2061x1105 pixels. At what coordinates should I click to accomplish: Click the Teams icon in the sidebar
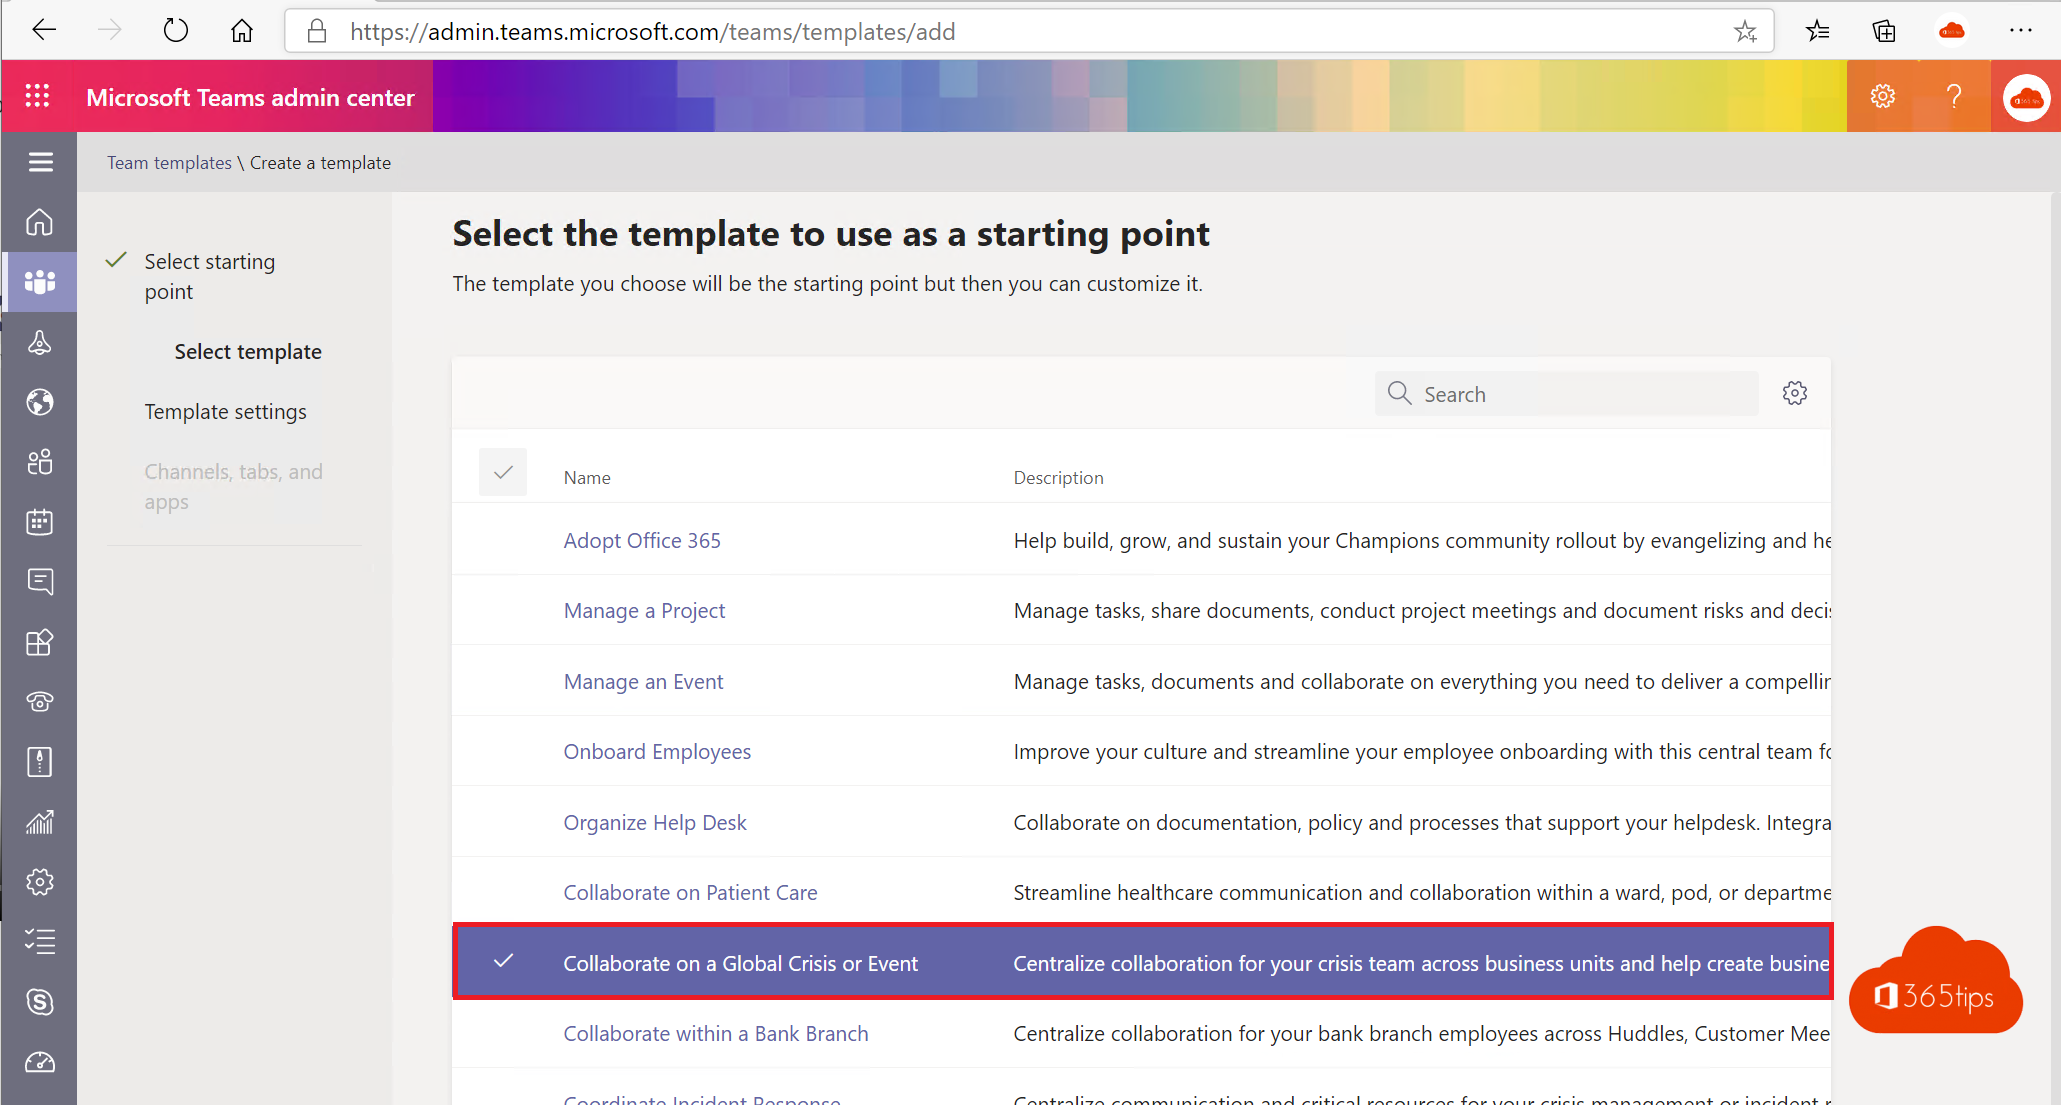click(38, 282)
